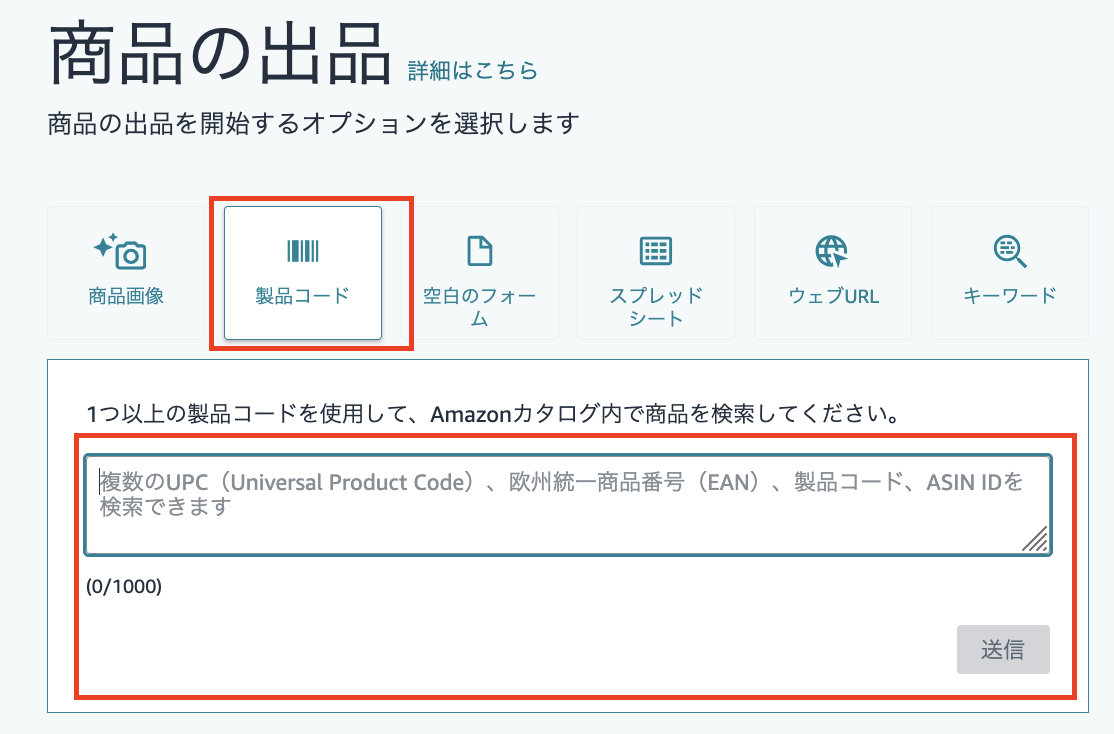Switch to the 空白のフォーム option label
This screenshot has height=734, width=1114.
pos(480,307)
